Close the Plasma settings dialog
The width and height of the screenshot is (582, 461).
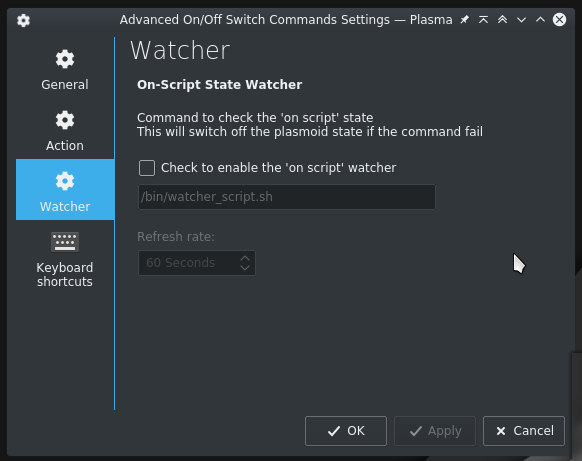559,20
